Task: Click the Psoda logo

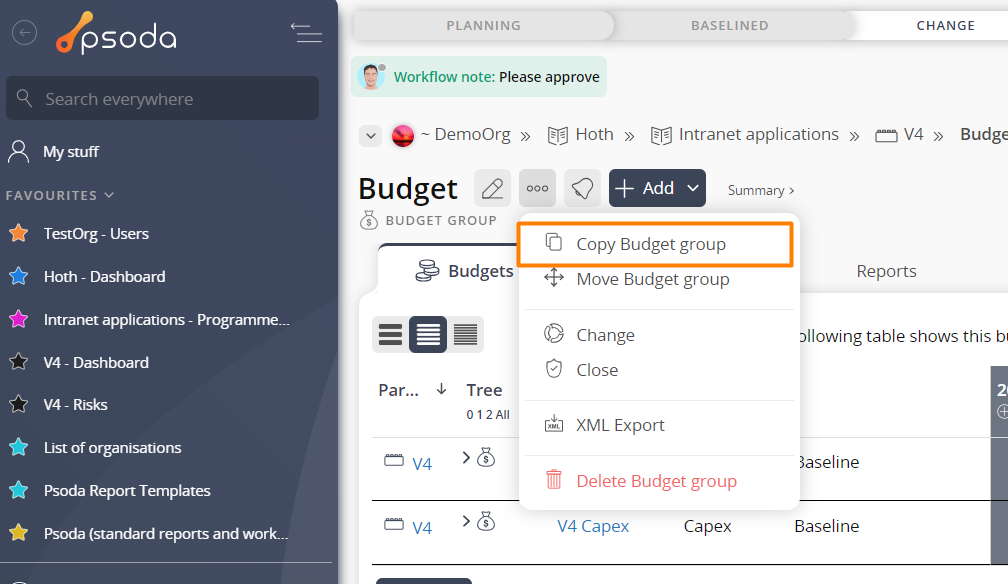Action: pos(116,33)
